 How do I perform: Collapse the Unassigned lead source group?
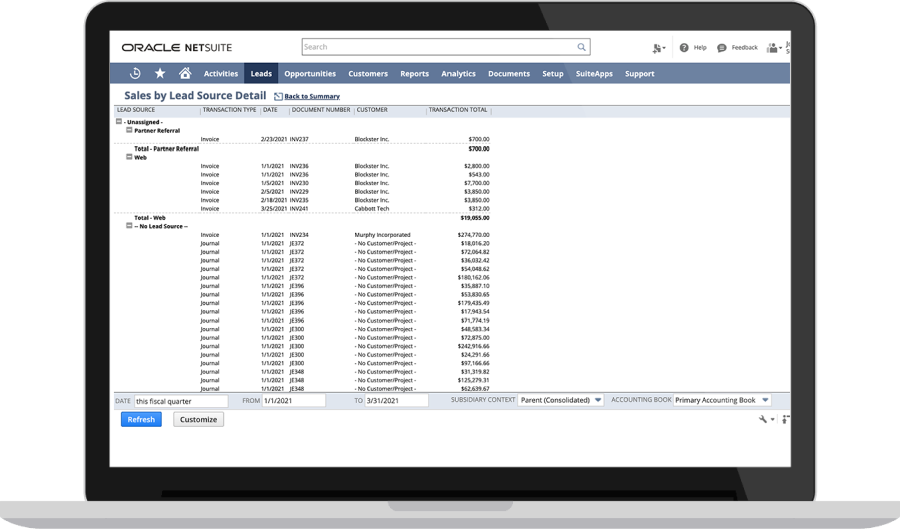click(119, 122)
